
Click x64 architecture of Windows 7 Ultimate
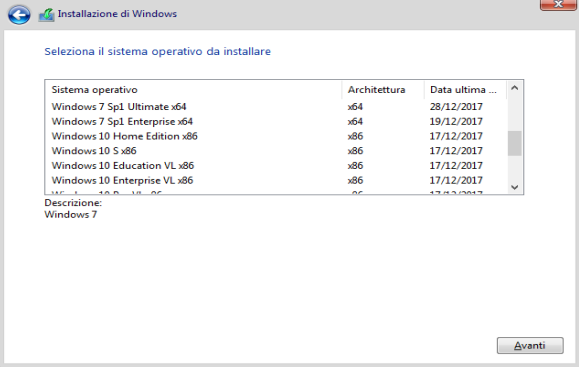click(355, 107)
